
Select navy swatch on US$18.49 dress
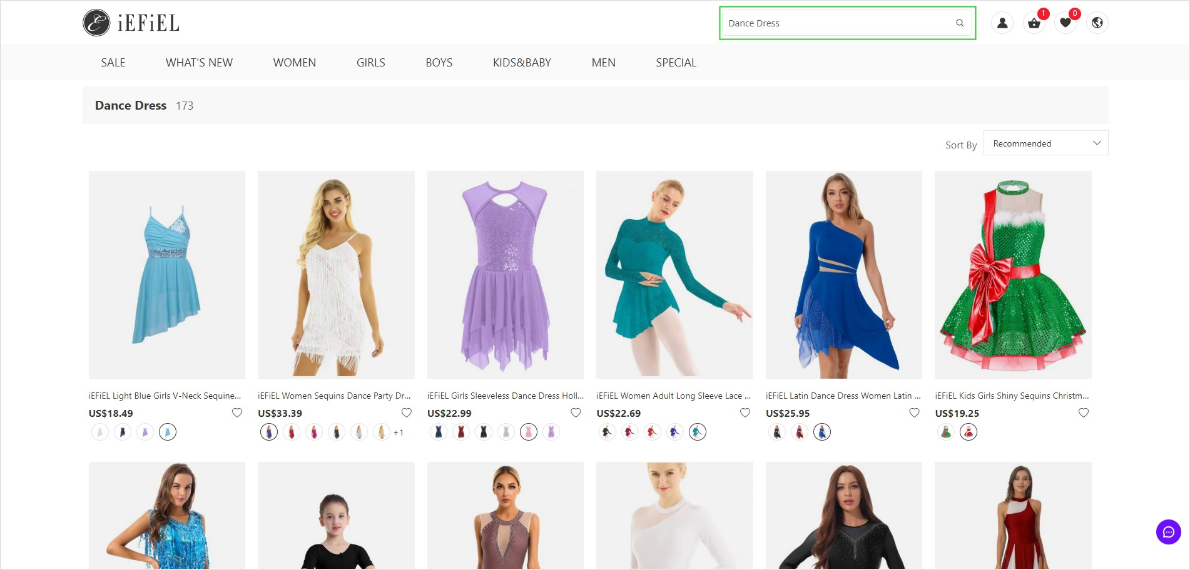point(122,432)
